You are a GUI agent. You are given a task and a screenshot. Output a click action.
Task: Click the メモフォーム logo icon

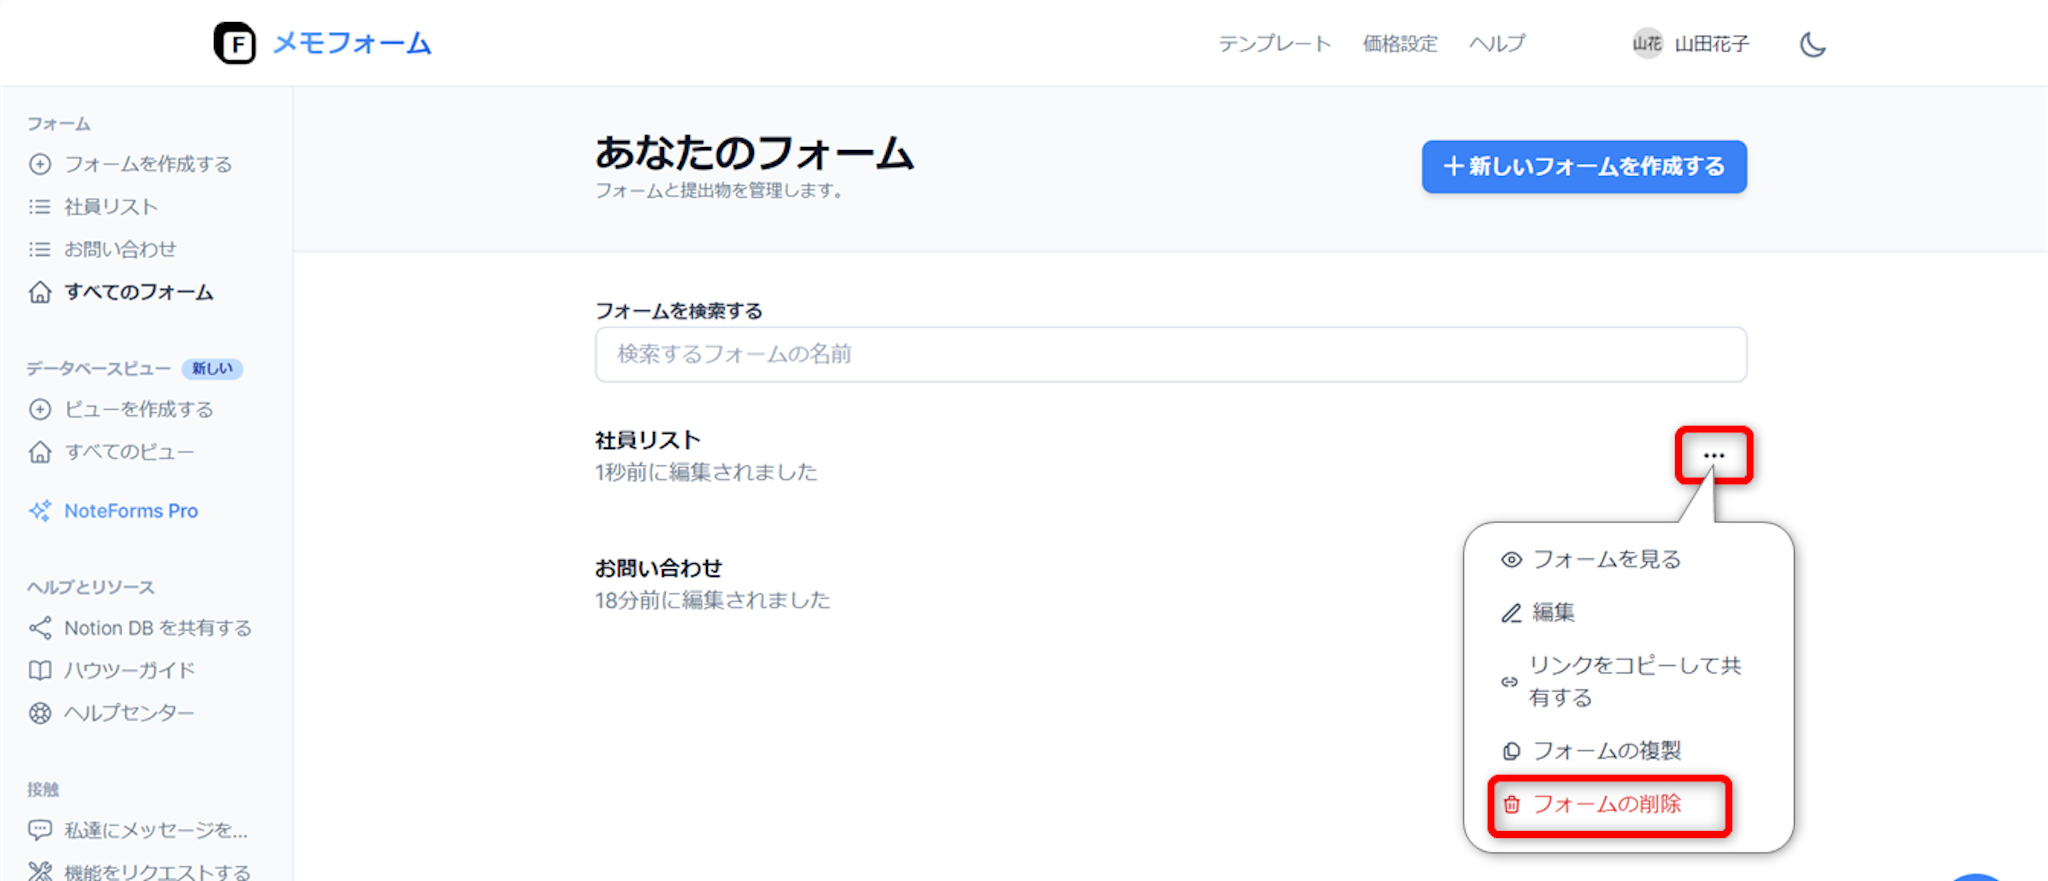pos(234,43)
